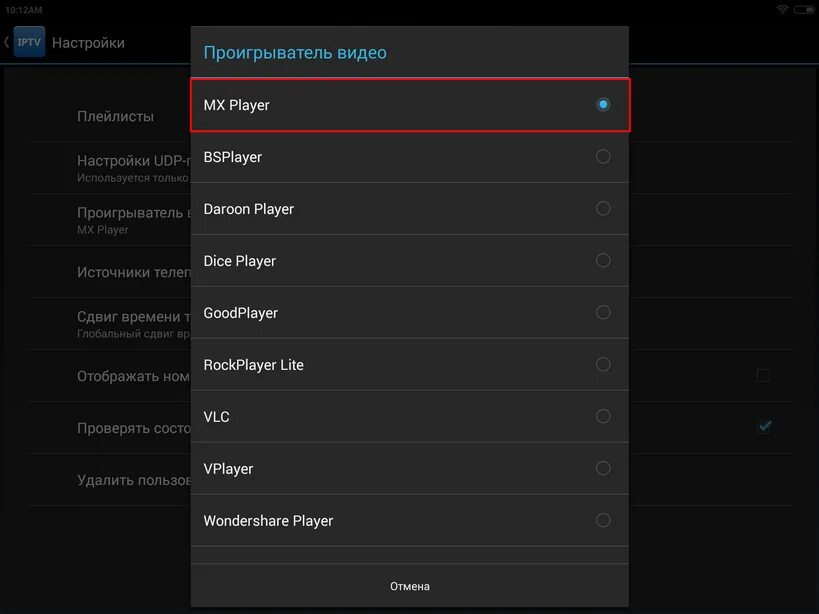819x614 pixels.
Task: Tap the IPTV app icon
Action: click(29, 42)
